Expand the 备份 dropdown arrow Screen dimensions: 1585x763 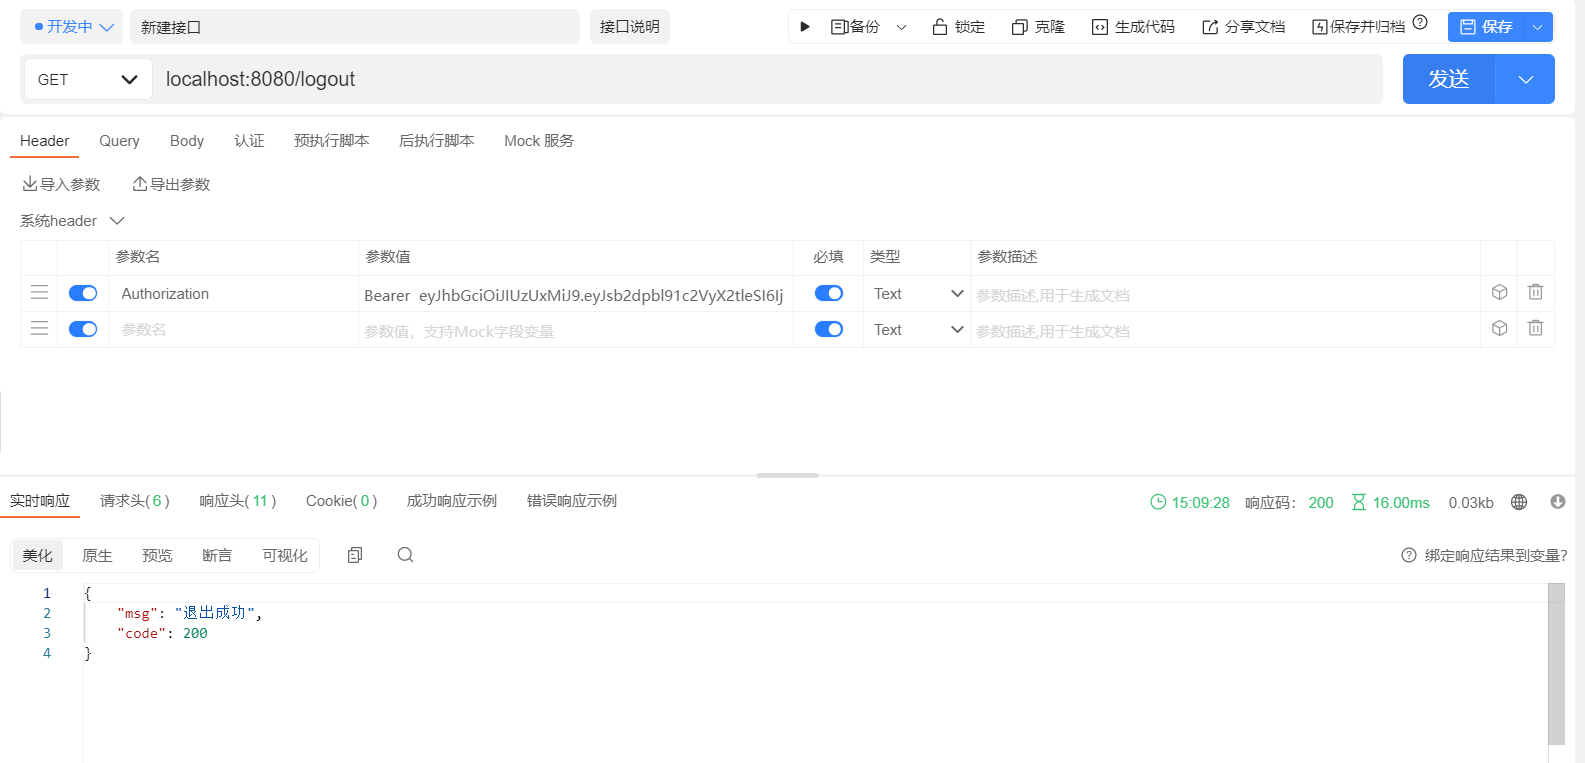click(901, 27)
